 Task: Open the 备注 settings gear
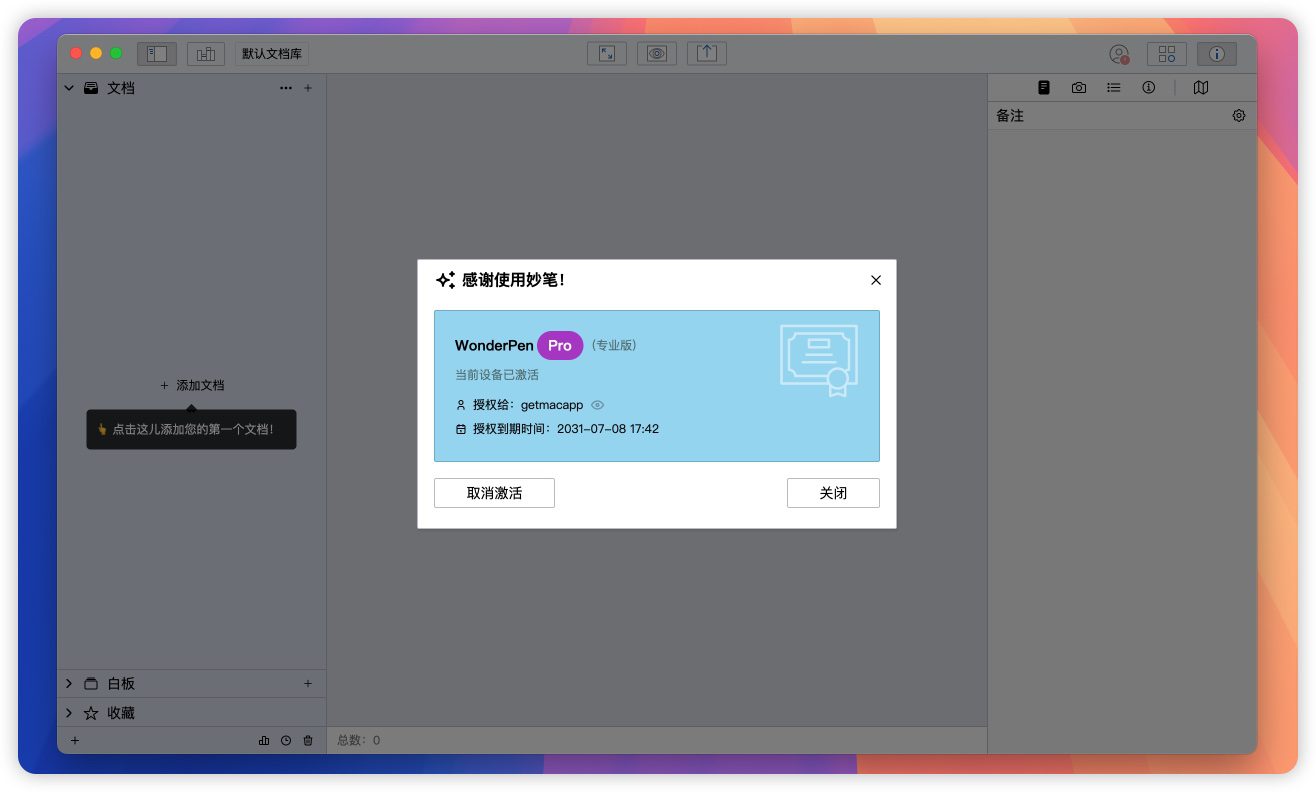tap(1239, 116)
